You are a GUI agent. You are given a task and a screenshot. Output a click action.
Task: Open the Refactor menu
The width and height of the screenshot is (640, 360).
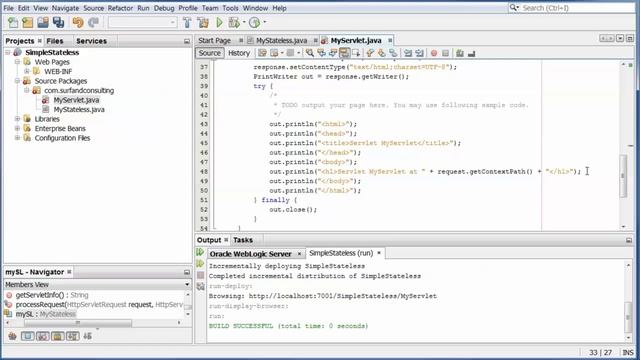(120, 8)
